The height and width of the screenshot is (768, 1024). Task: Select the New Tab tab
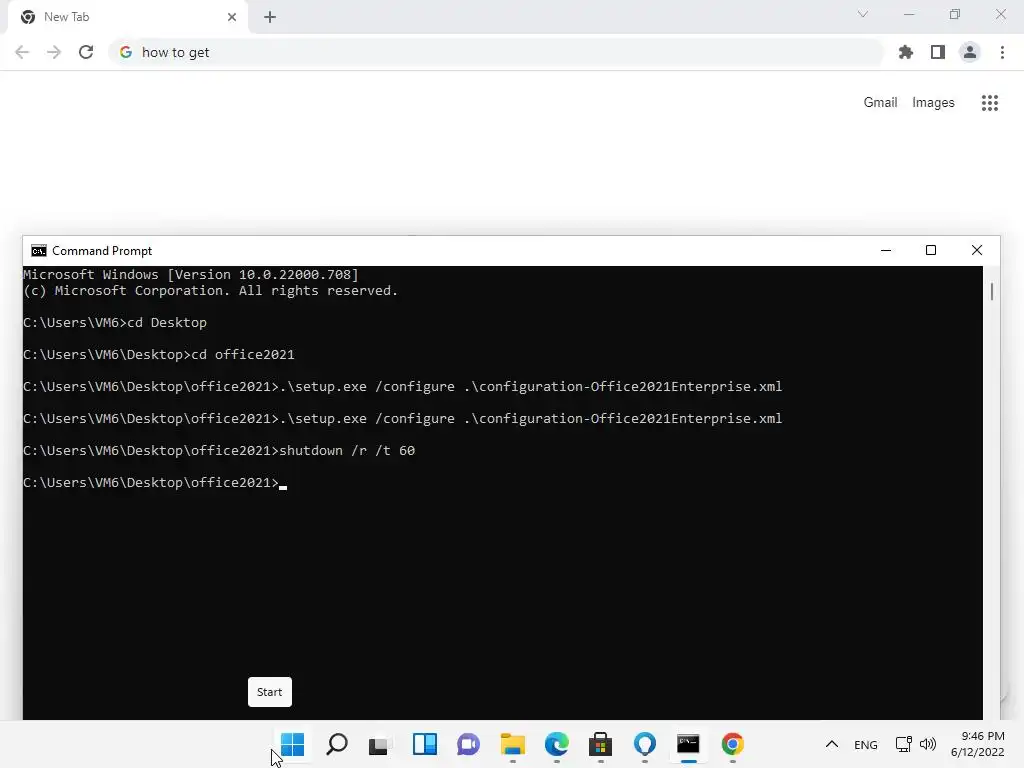coord(128,17)
